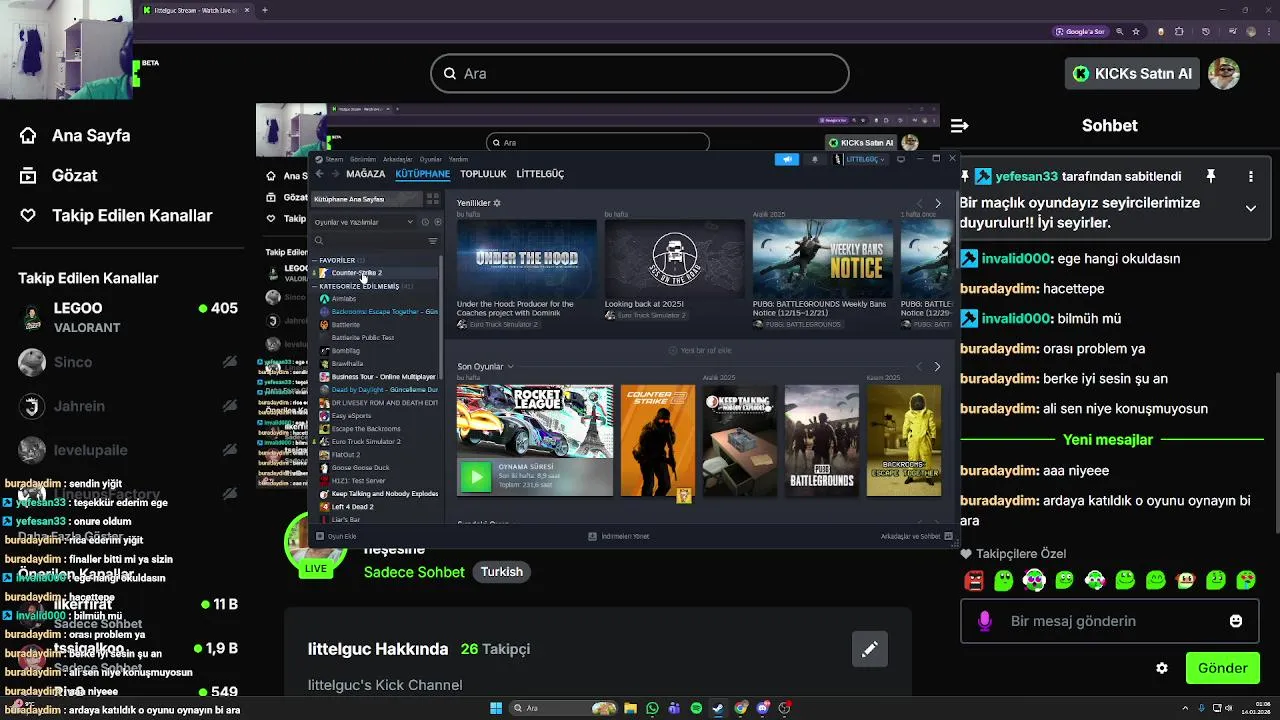1280x720 pixels.
Task: Edit channel info with the pencil button
Action: click(x=870, y=649)
